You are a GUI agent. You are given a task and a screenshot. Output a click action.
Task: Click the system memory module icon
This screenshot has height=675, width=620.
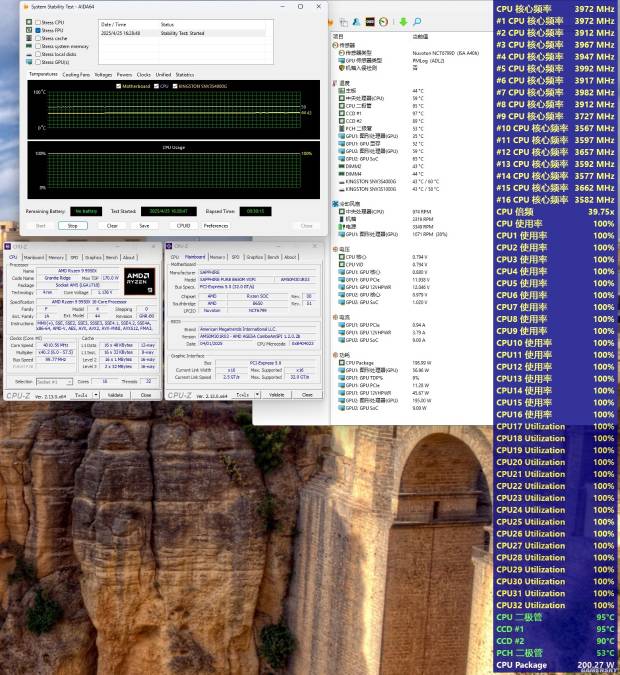(x=29, y=46)
